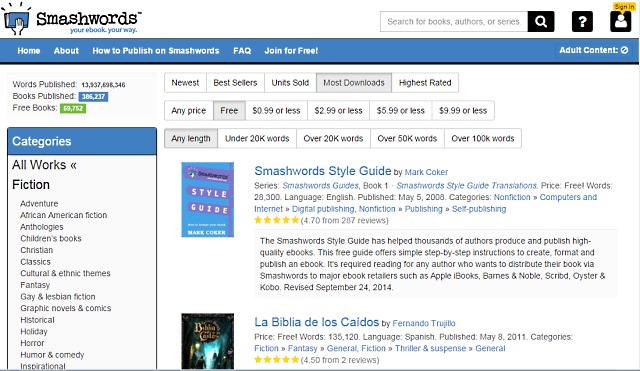Open the FAQ menu item
The height and width of the screenshot is (371, 640).
[242, 51]
